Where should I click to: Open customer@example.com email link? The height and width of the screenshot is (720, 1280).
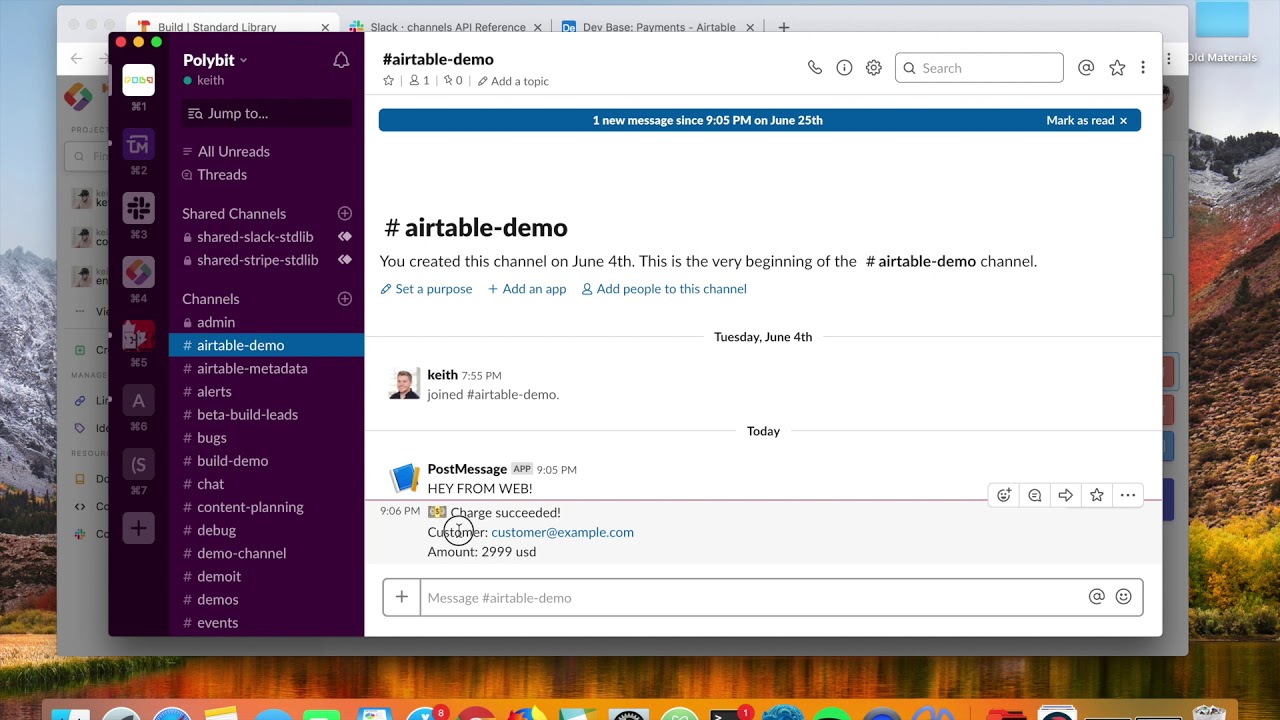click(562, 532)
